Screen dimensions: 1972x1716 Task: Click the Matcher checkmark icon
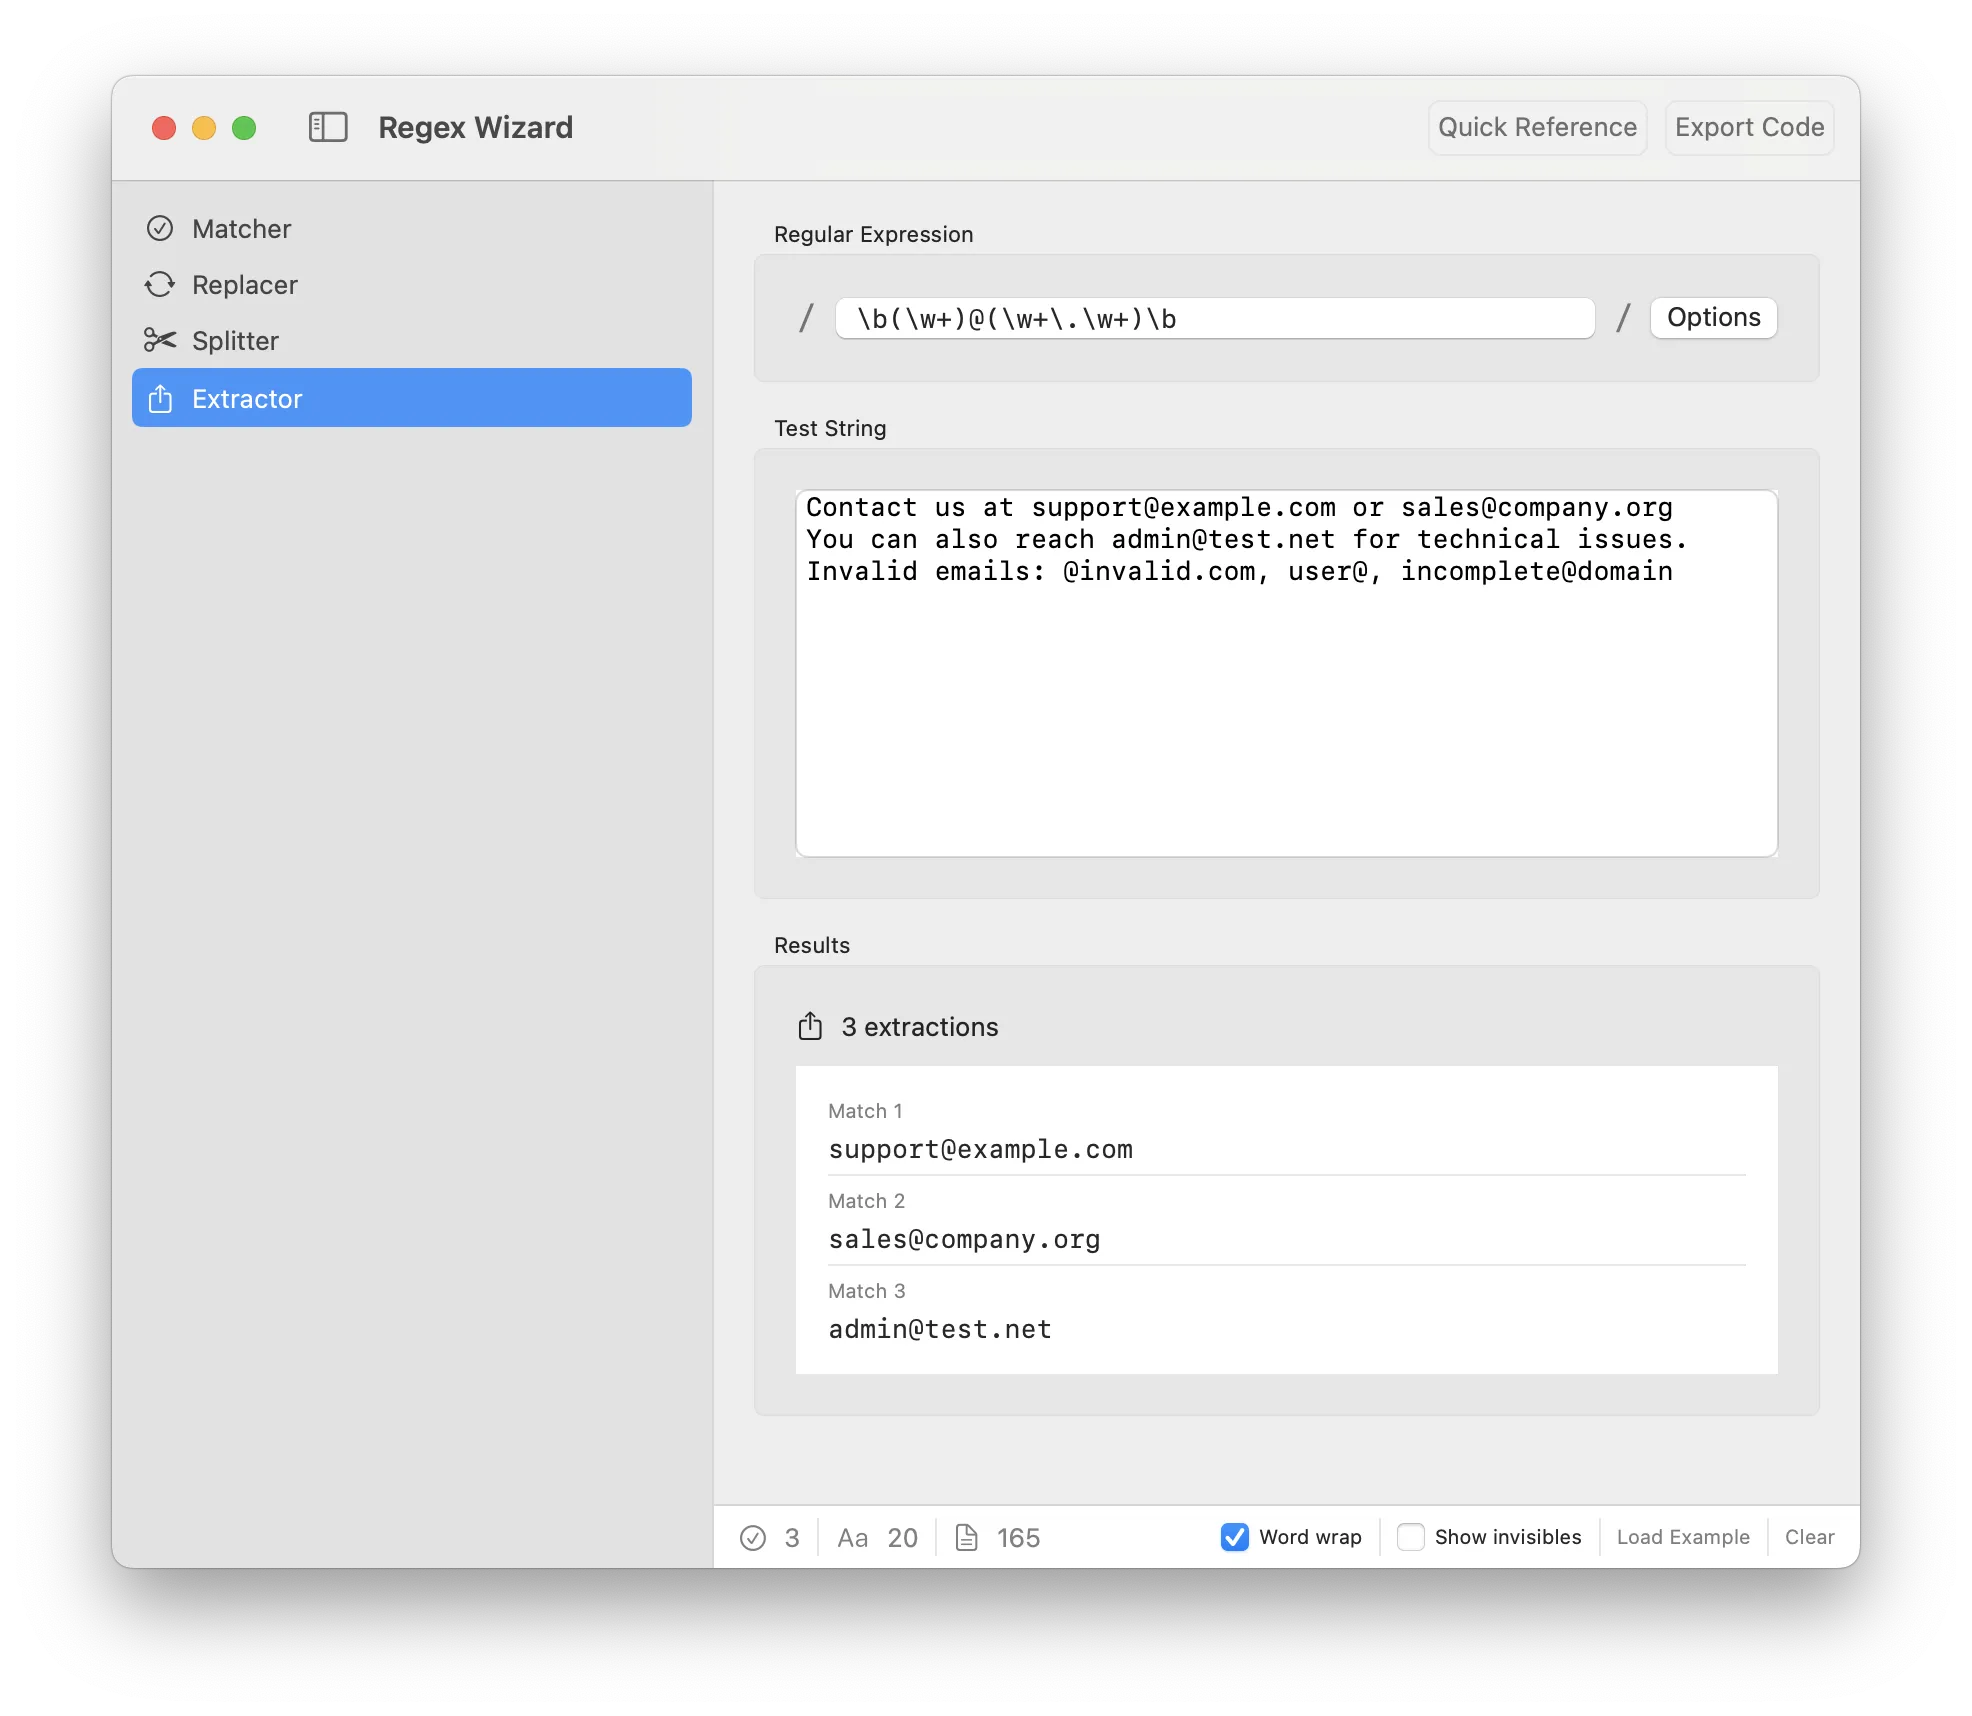(160, 229)
